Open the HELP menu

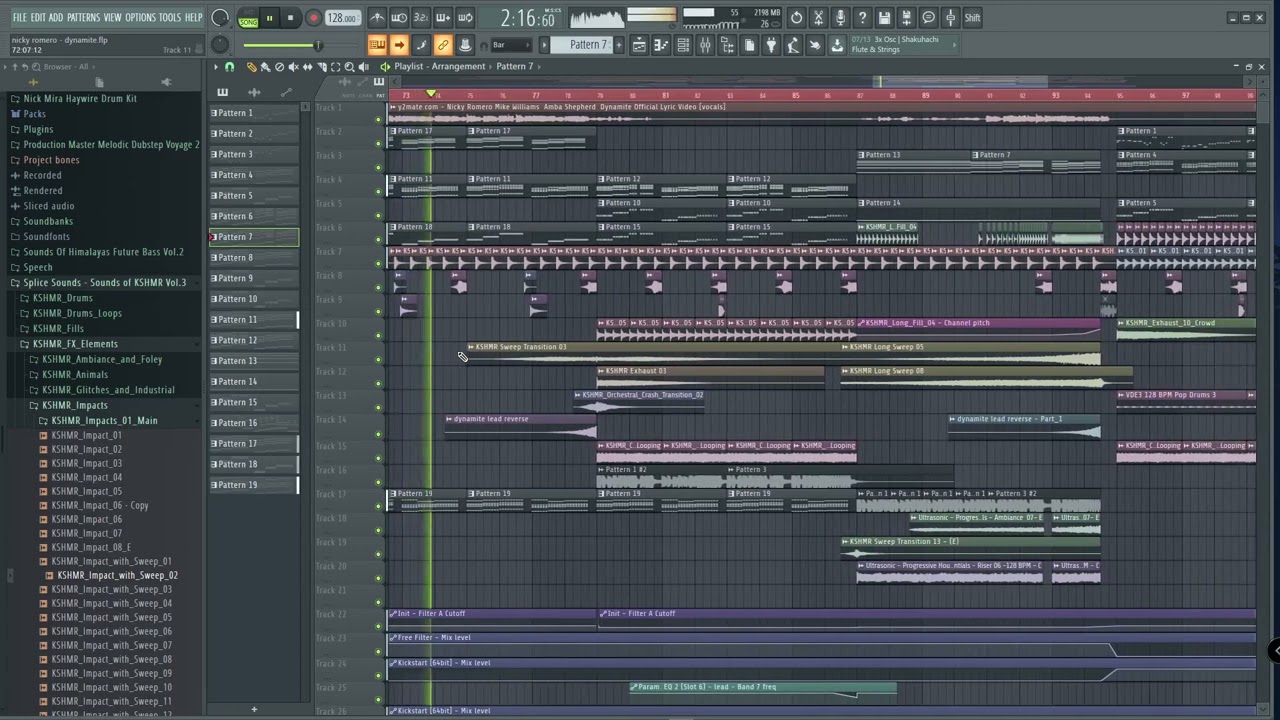point(193,17)
